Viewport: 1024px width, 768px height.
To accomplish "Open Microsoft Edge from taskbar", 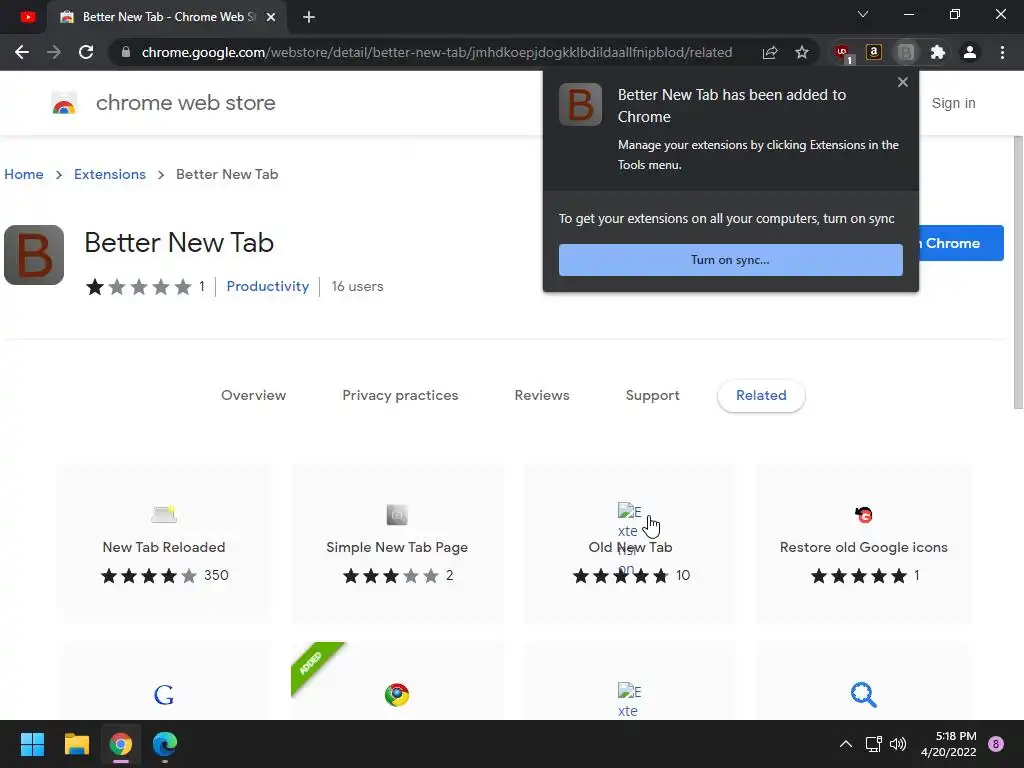I will (165, 744).
